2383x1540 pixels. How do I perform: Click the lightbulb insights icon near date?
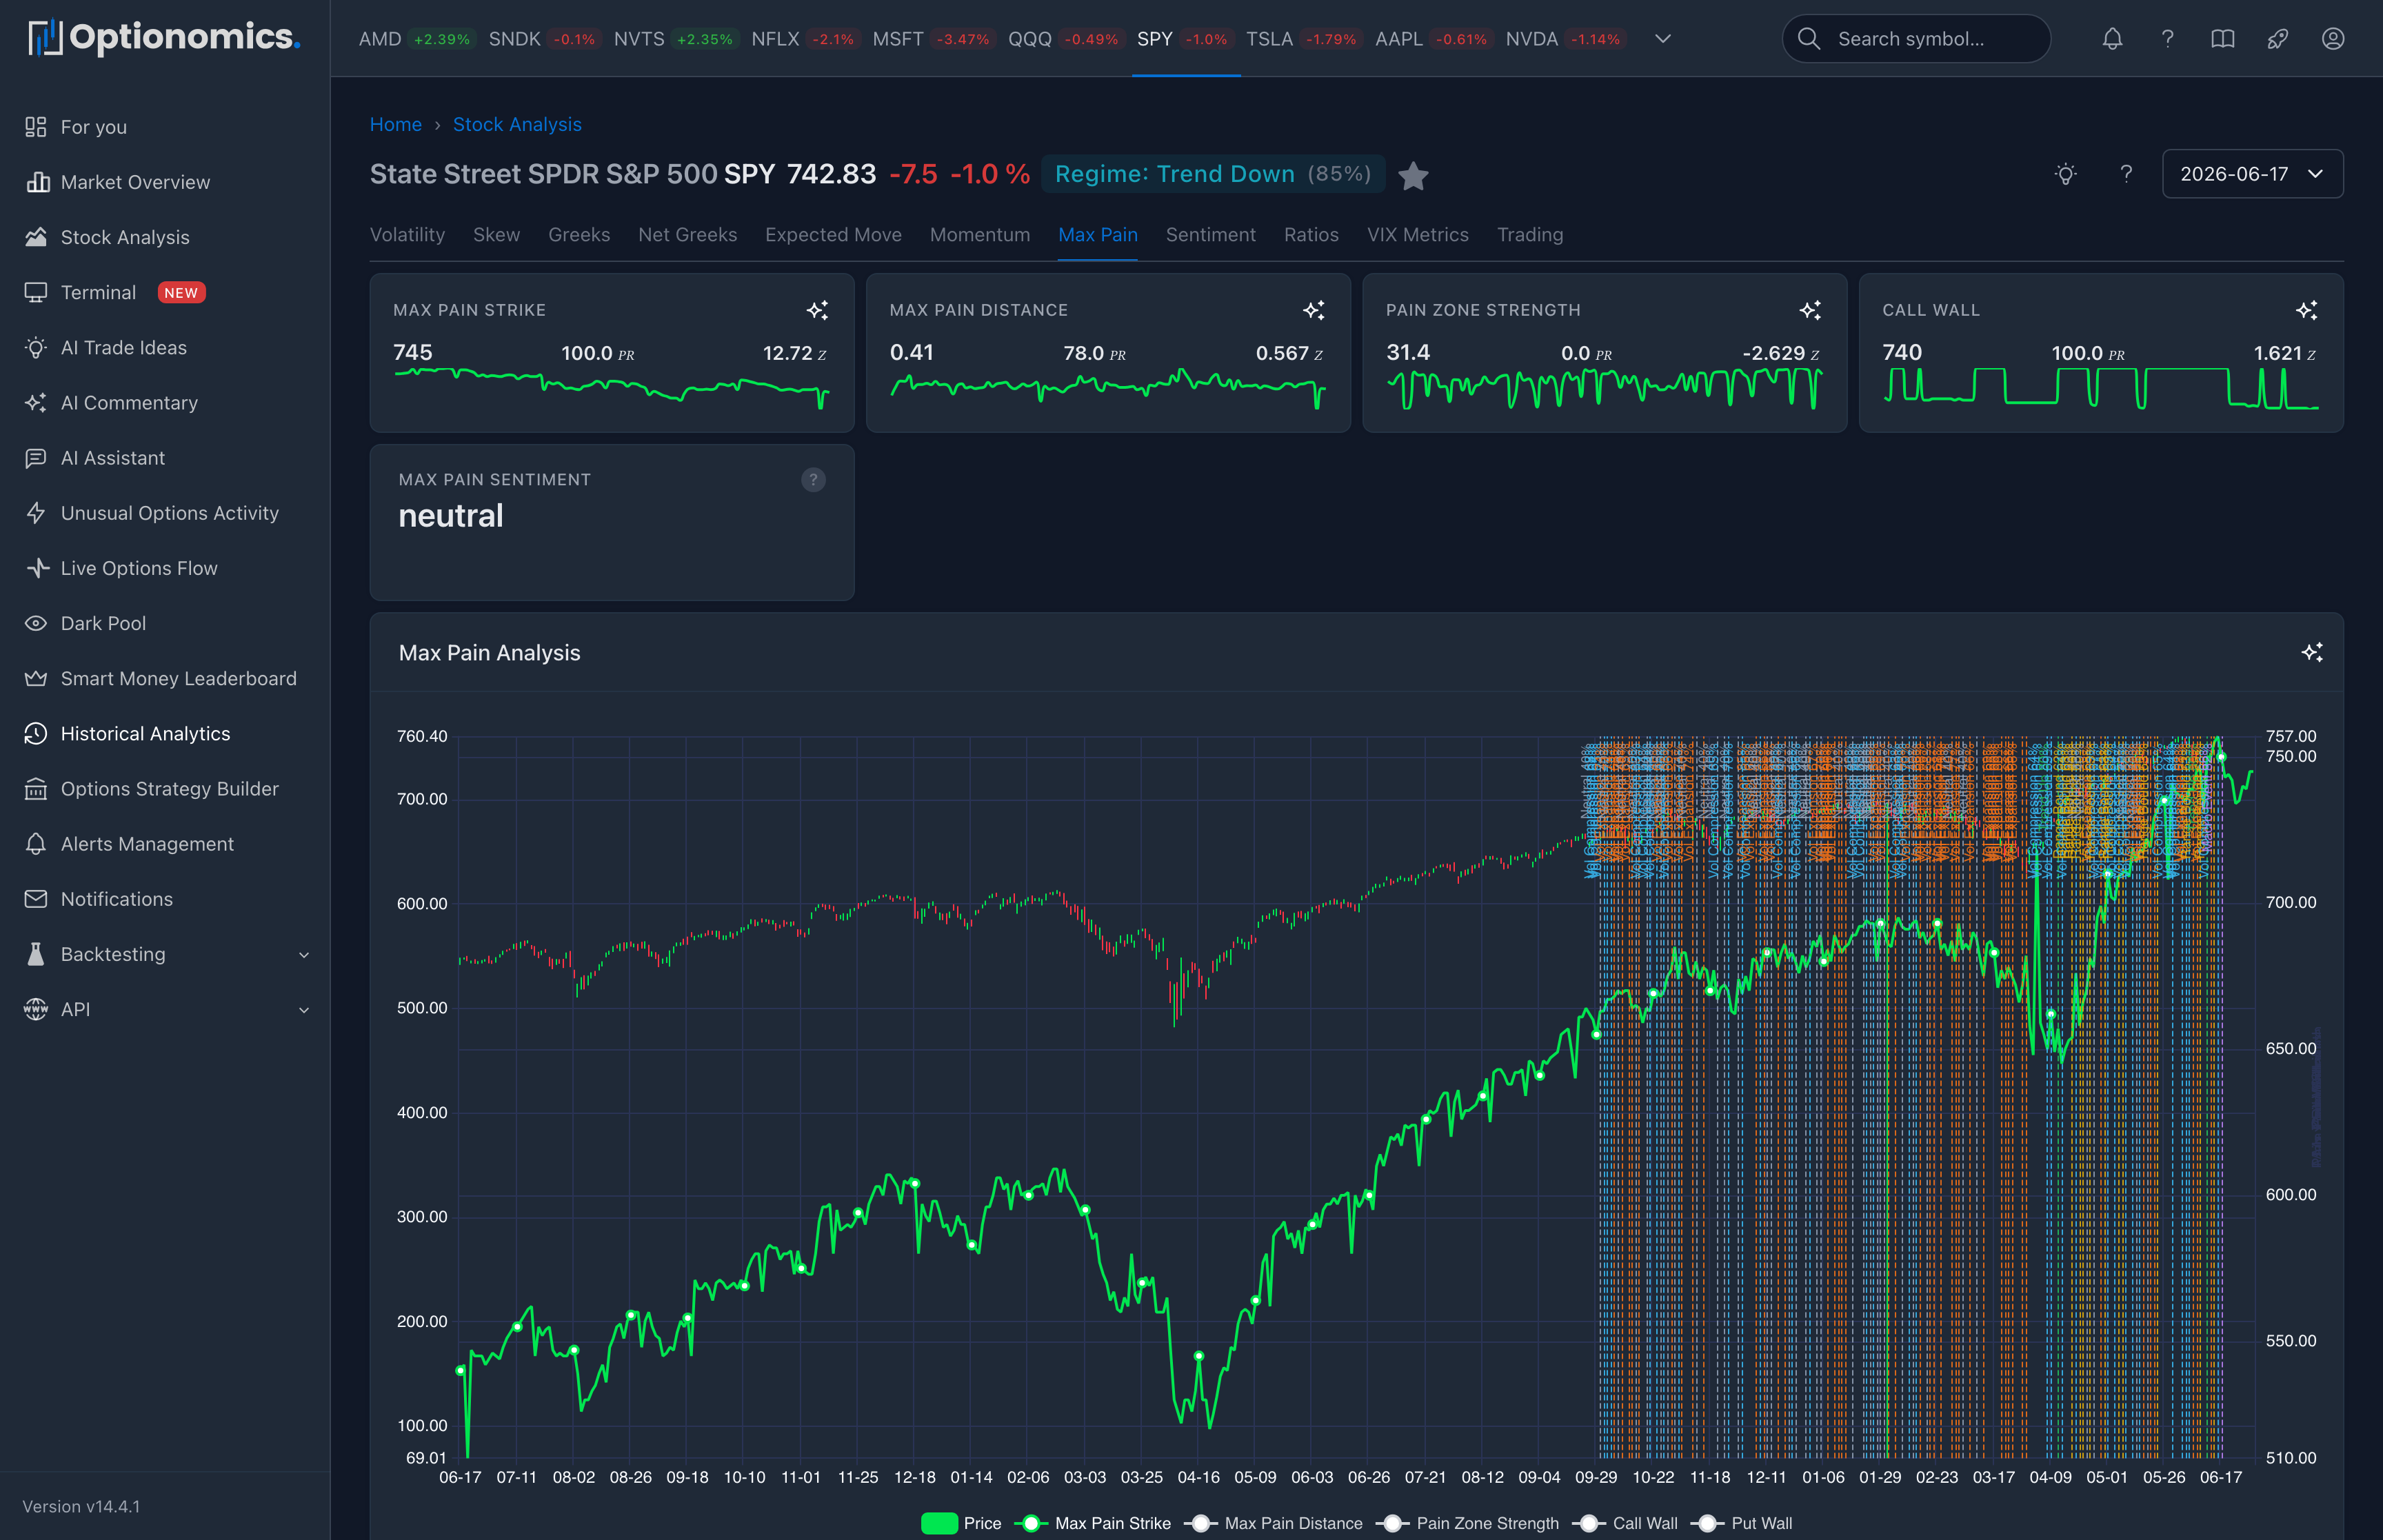[x=2065, y=174]
